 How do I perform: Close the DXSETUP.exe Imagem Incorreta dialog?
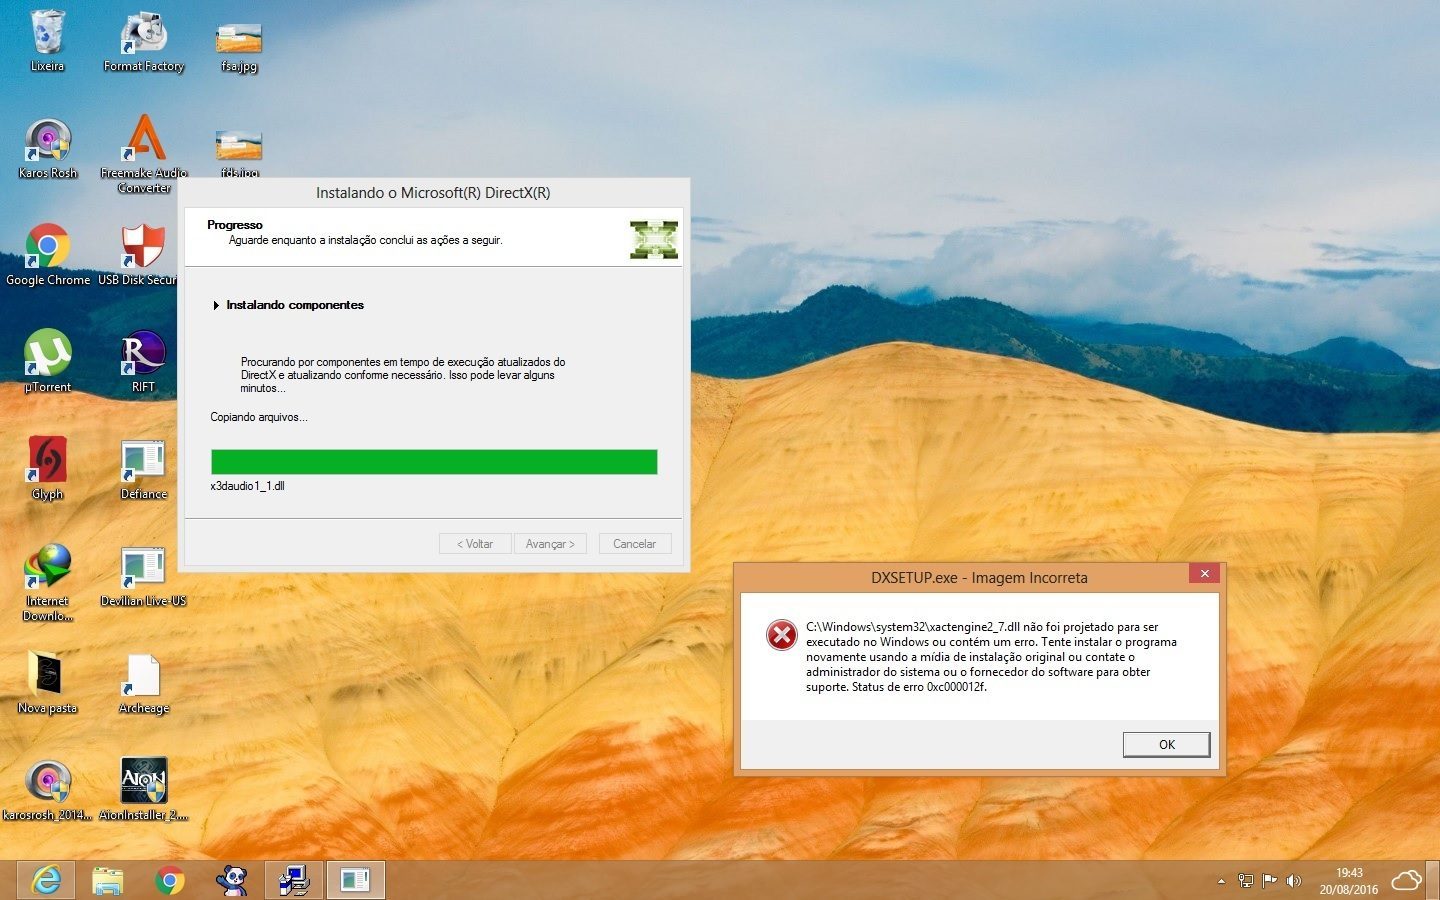(1204, 573)
